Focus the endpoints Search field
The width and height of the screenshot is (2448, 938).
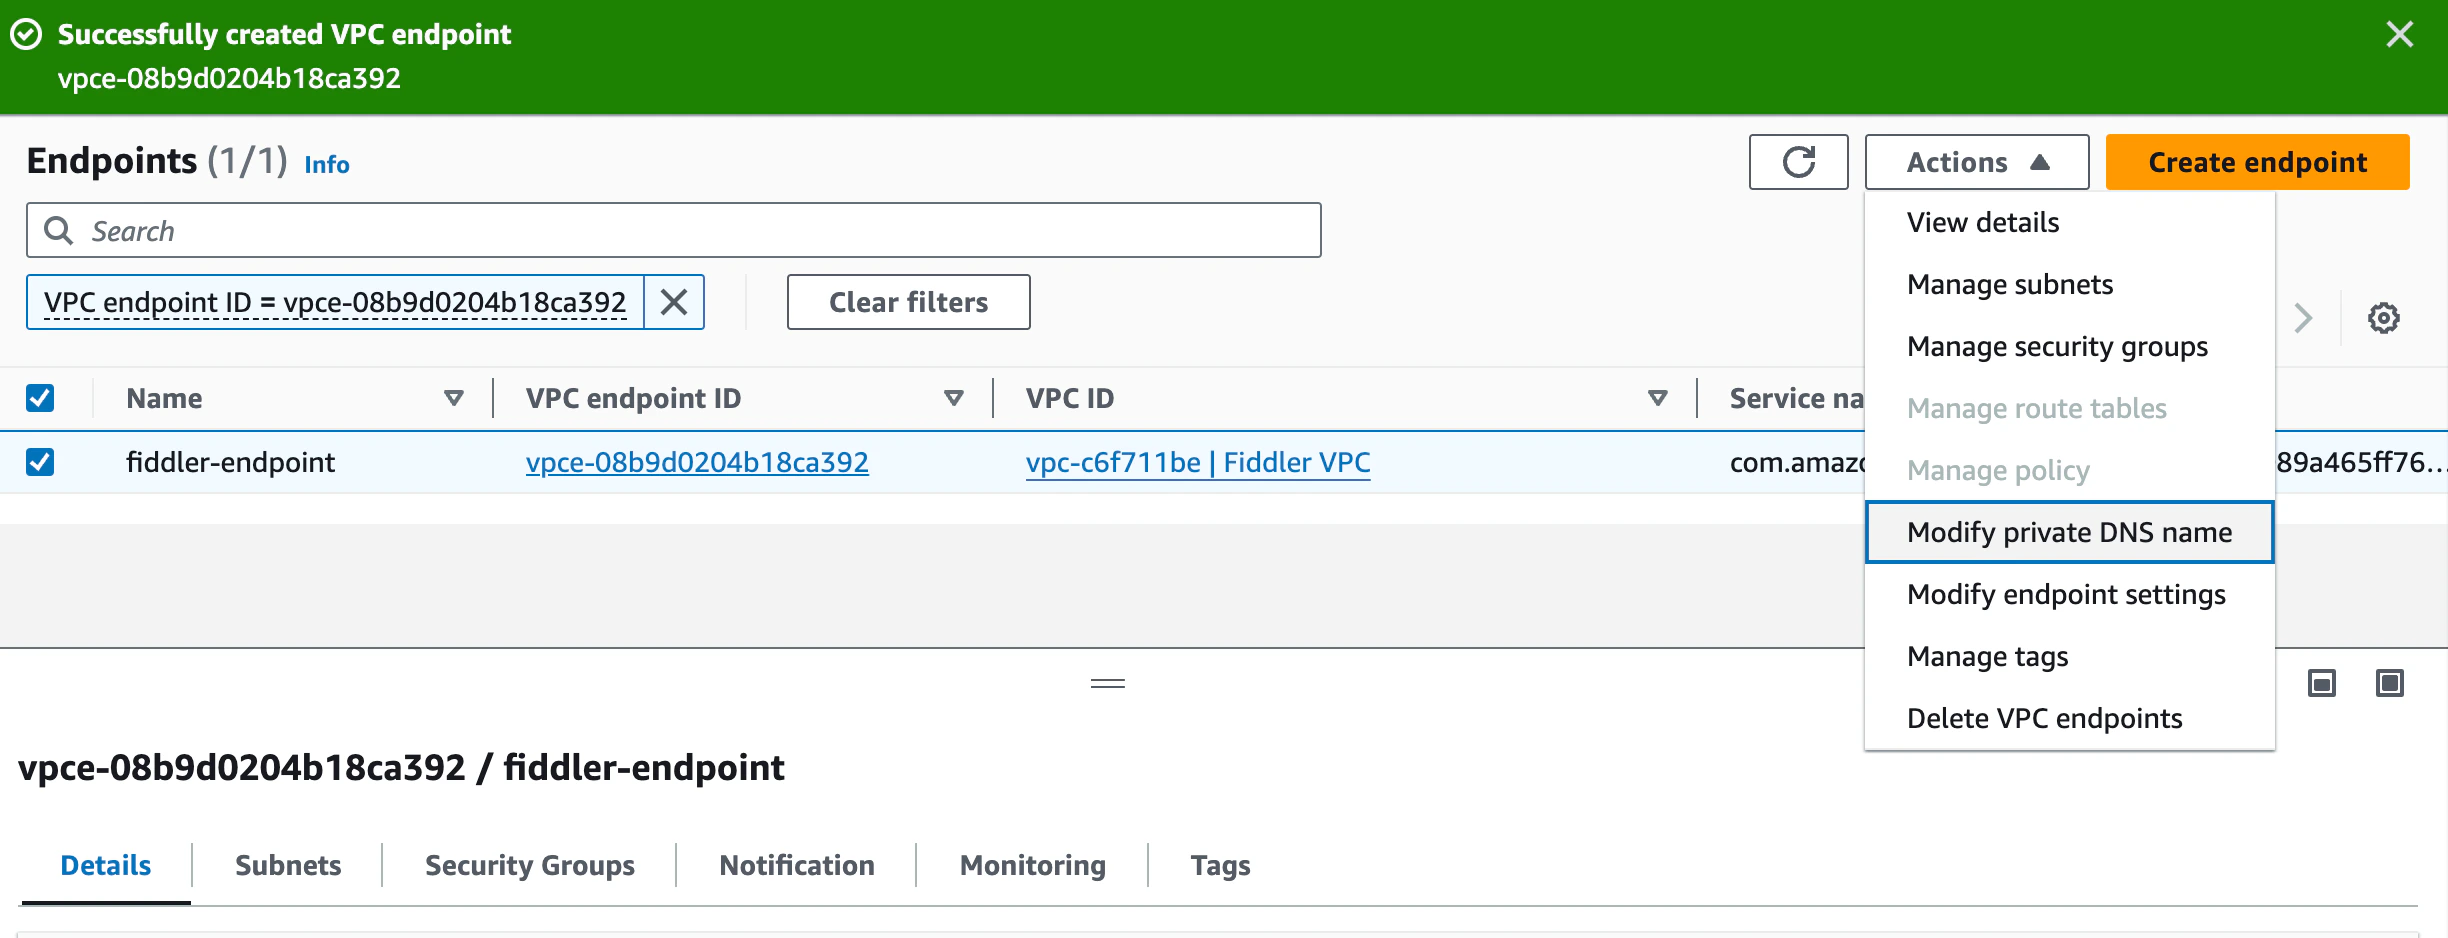pyautogui.click(x=673, y=231)
